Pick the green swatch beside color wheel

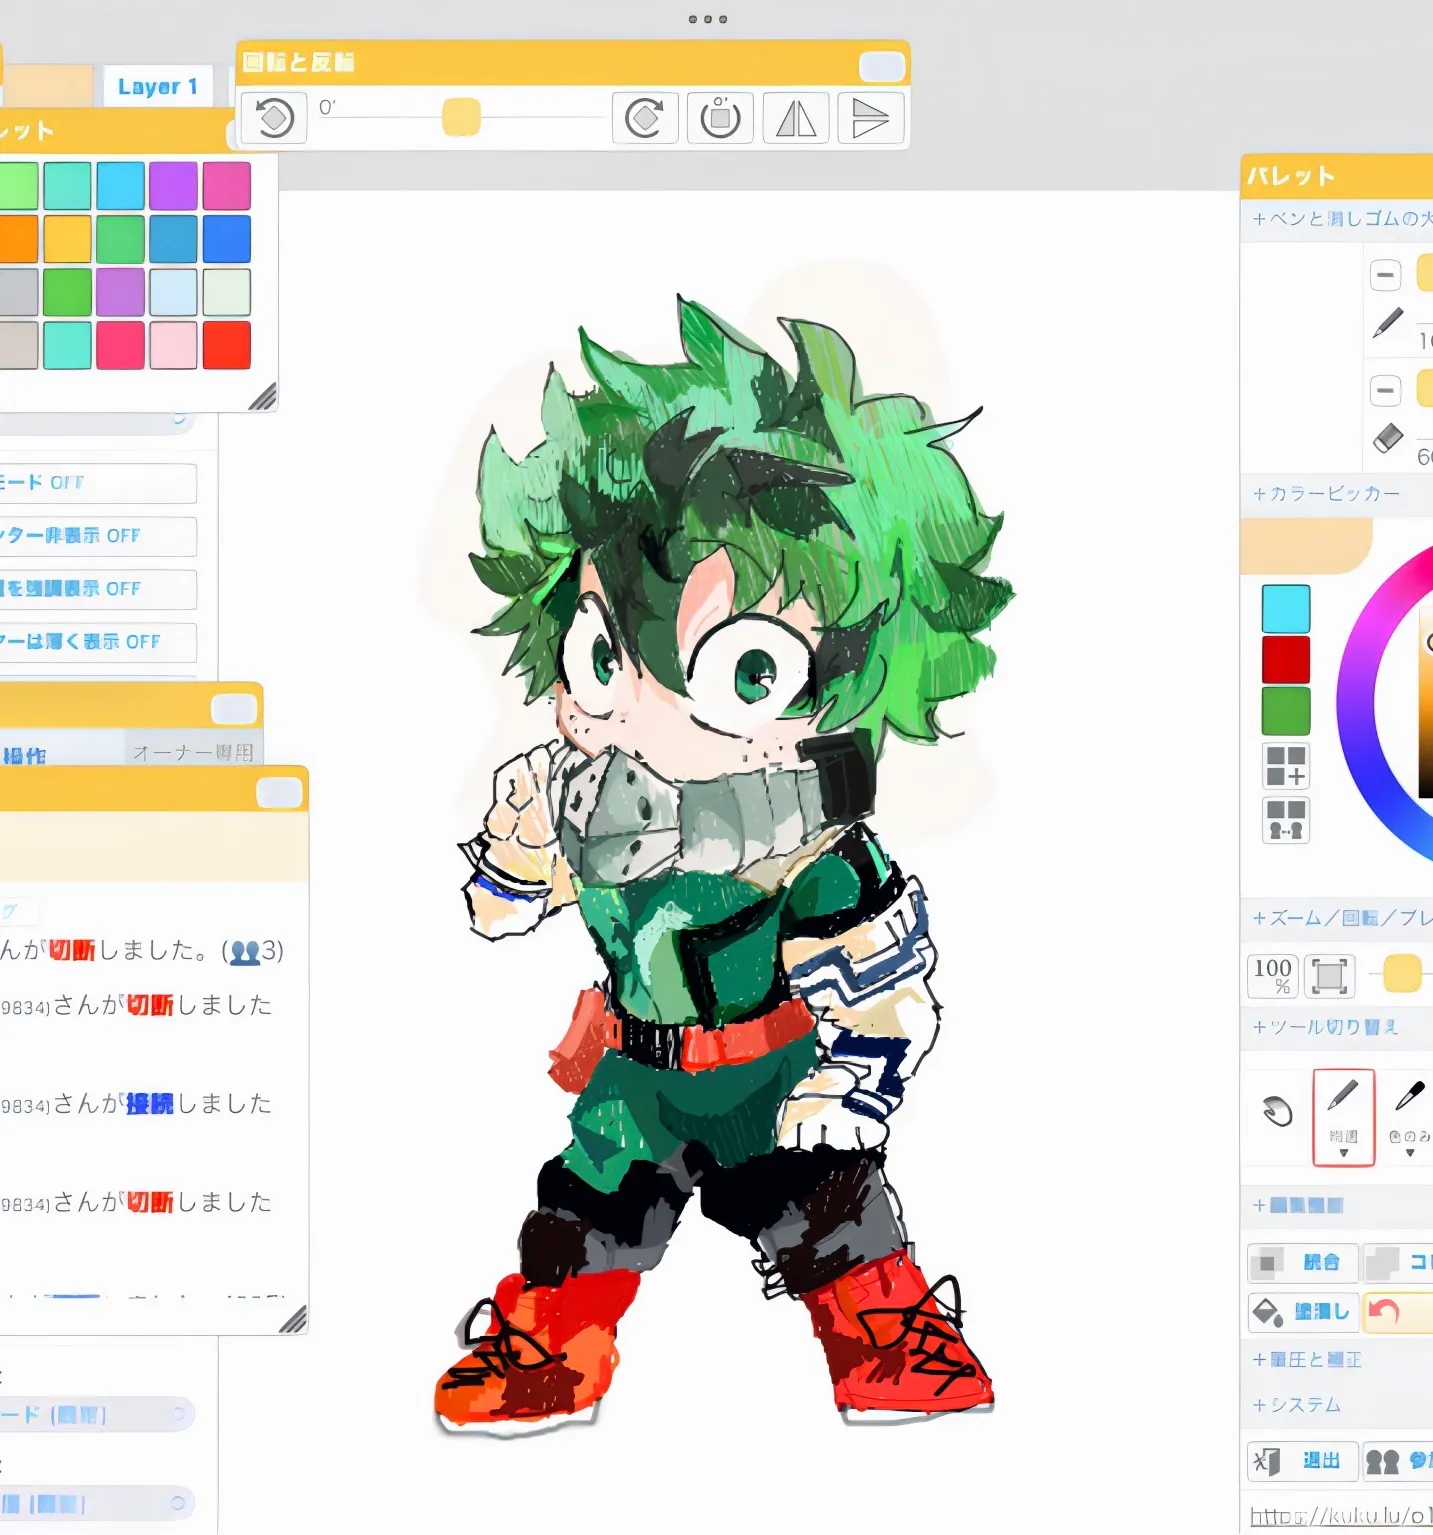coord(1286,711)
